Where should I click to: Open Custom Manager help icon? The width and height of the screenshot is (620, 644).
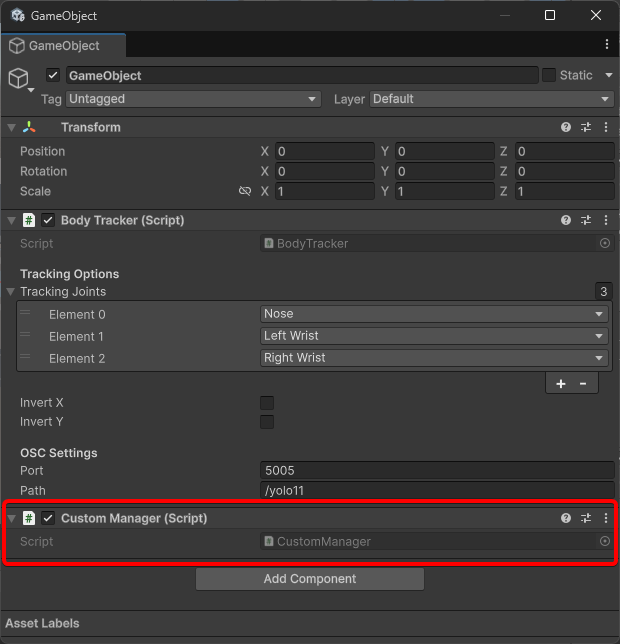click(x=566, y=518)
